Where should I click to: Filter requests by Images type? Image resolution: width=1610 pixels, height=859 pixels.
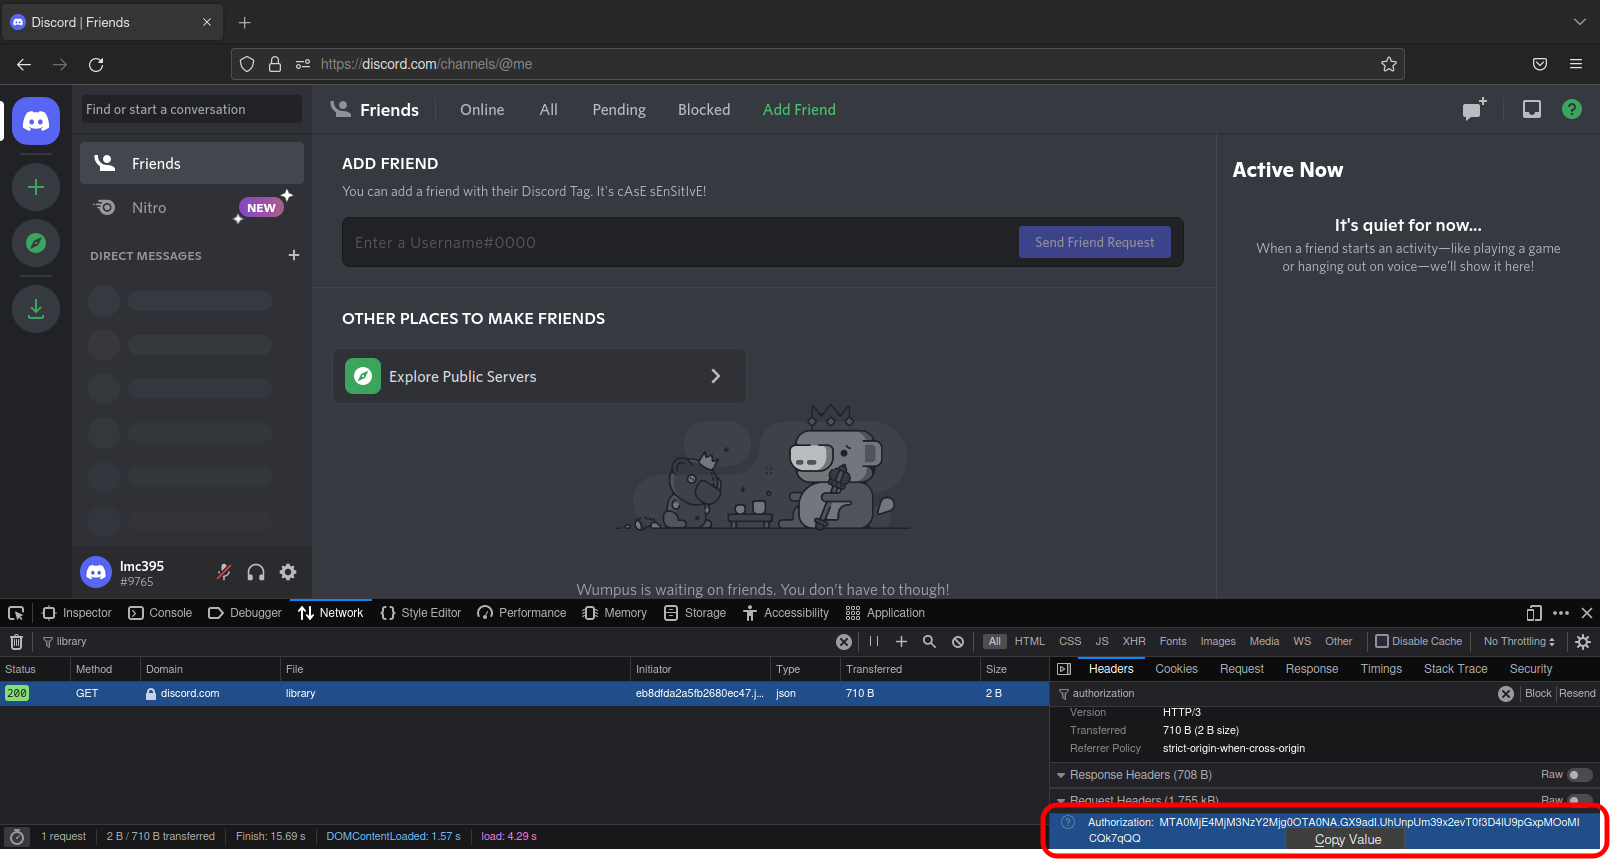(x=1218, y=642)
